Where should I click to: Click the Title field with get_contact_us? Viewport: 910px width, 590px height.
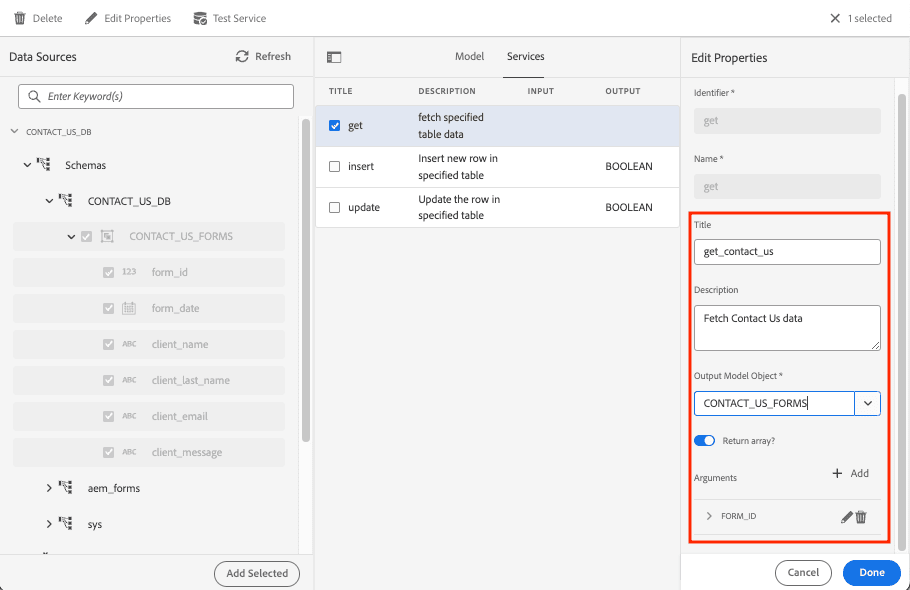[x=787, y=252]
